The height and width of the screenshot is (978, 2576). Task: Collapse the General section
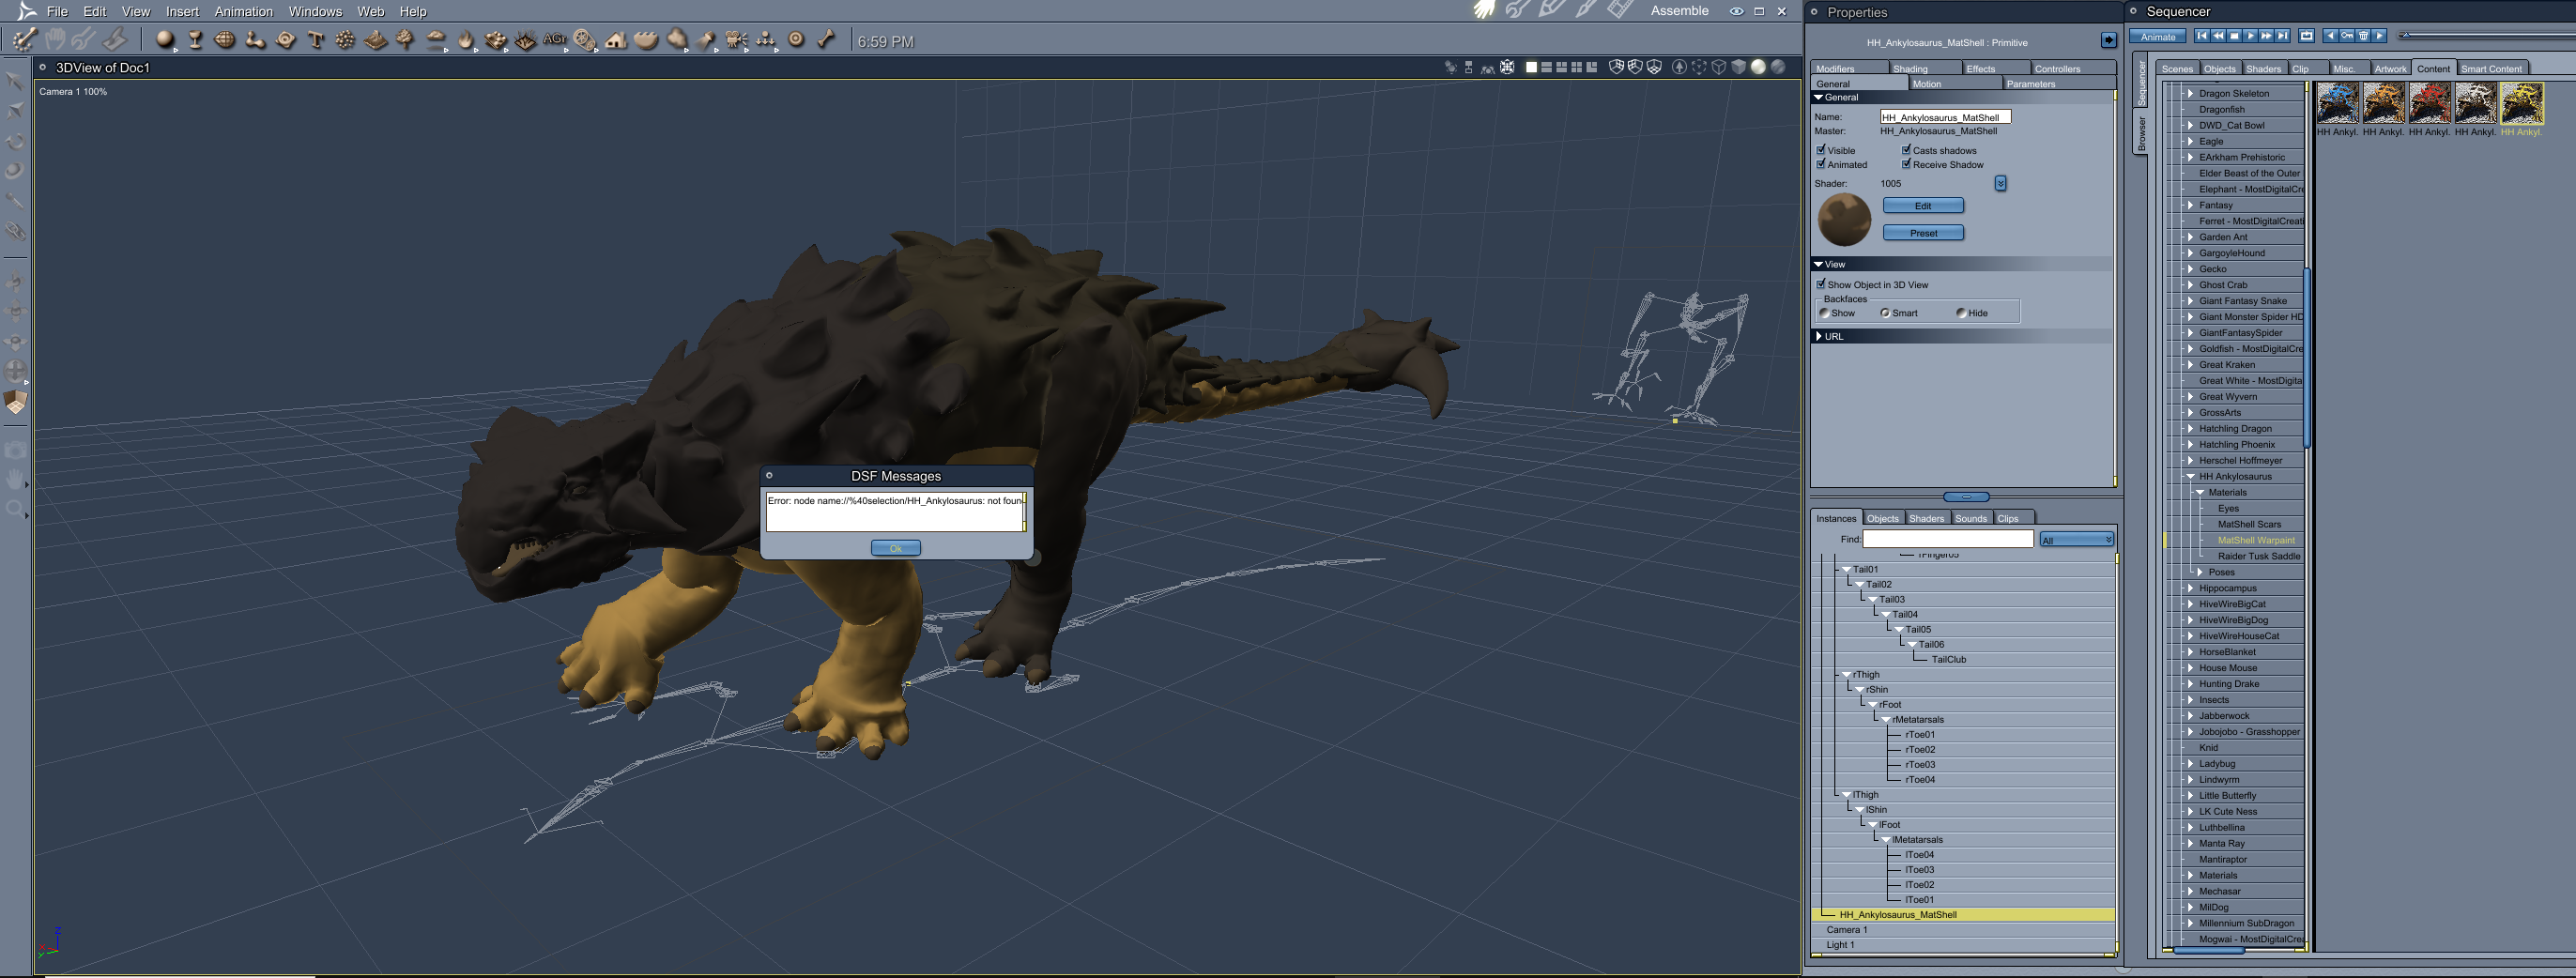point(1818,97)
